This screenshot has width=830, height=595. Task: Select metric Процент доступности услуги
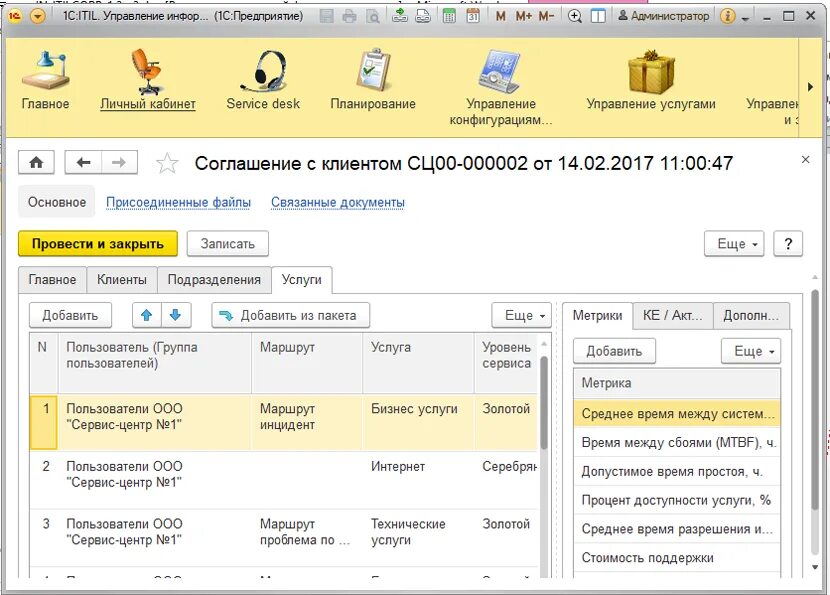pos(677,500)
